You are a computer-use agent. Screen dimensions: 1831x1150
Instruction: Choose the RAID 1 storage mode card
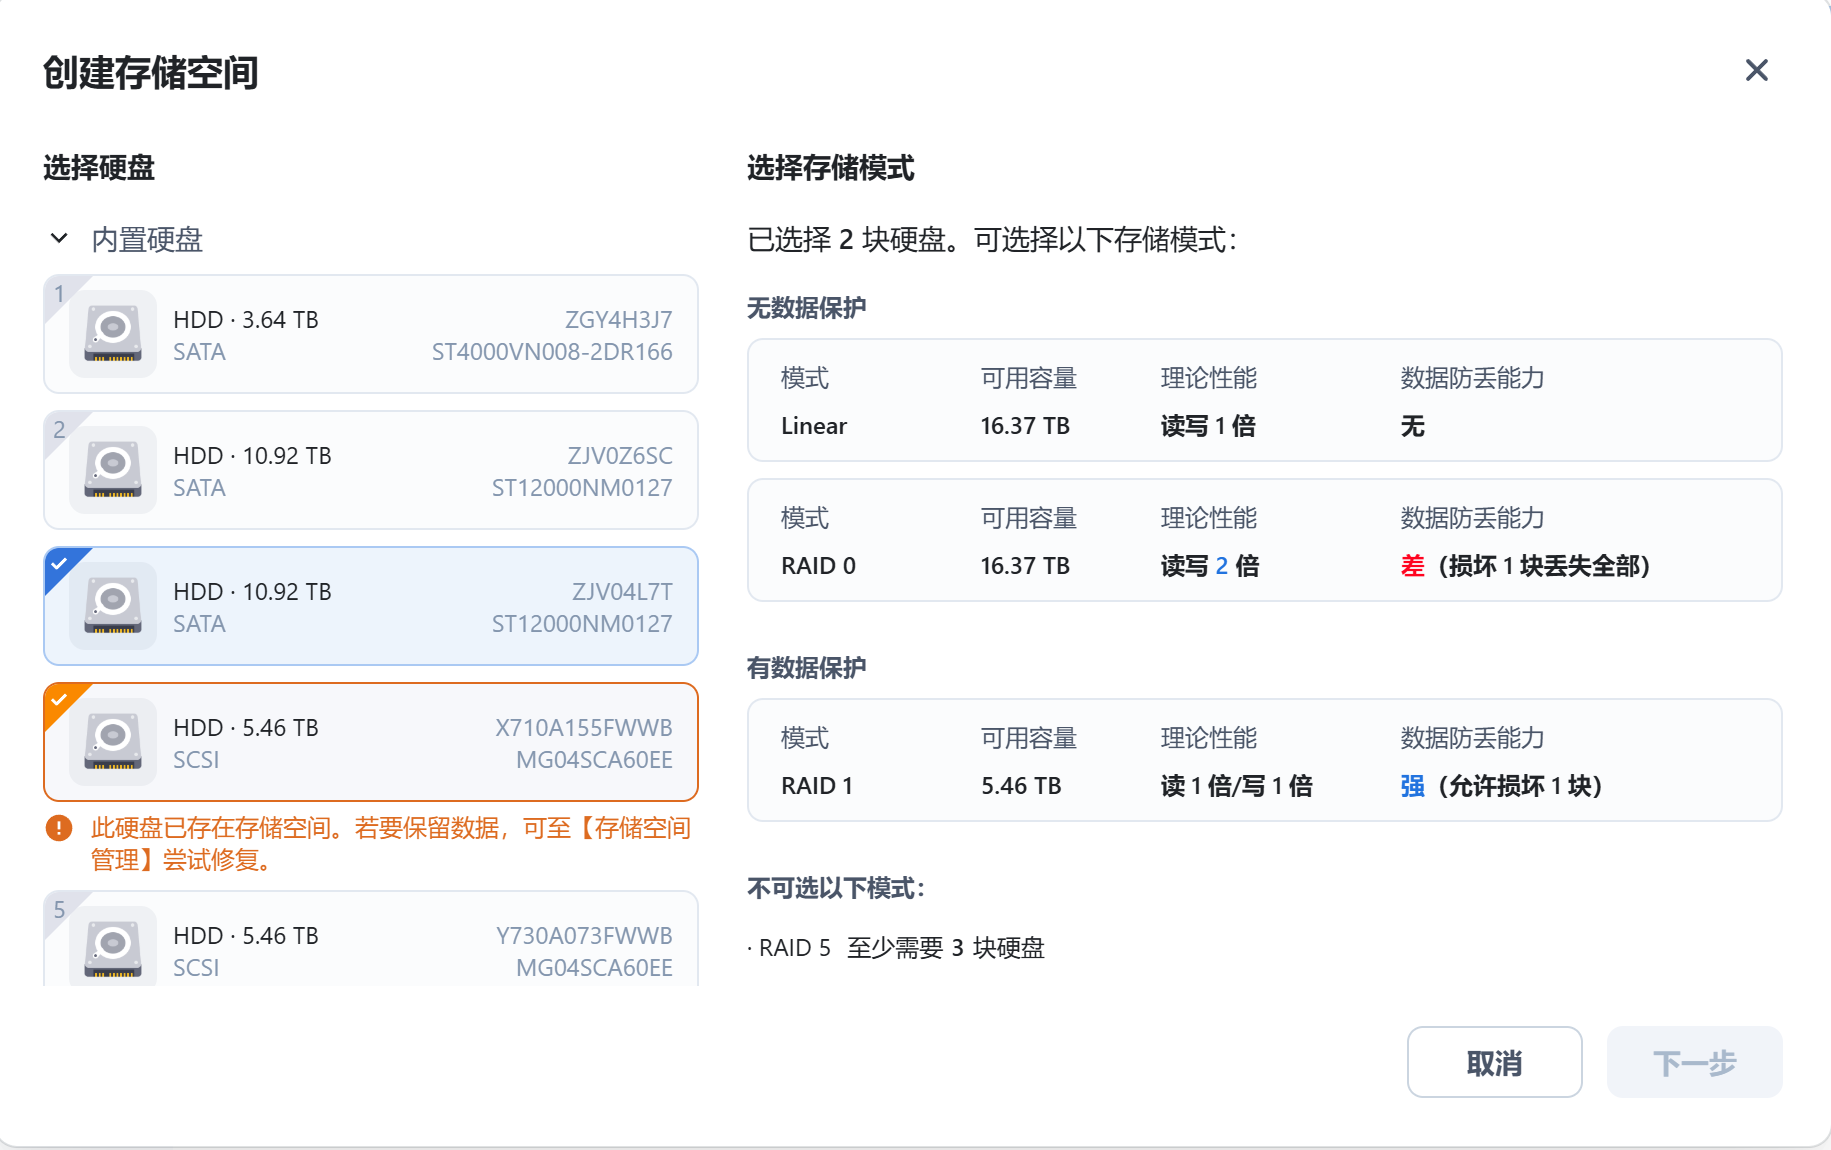(1265, 760)
